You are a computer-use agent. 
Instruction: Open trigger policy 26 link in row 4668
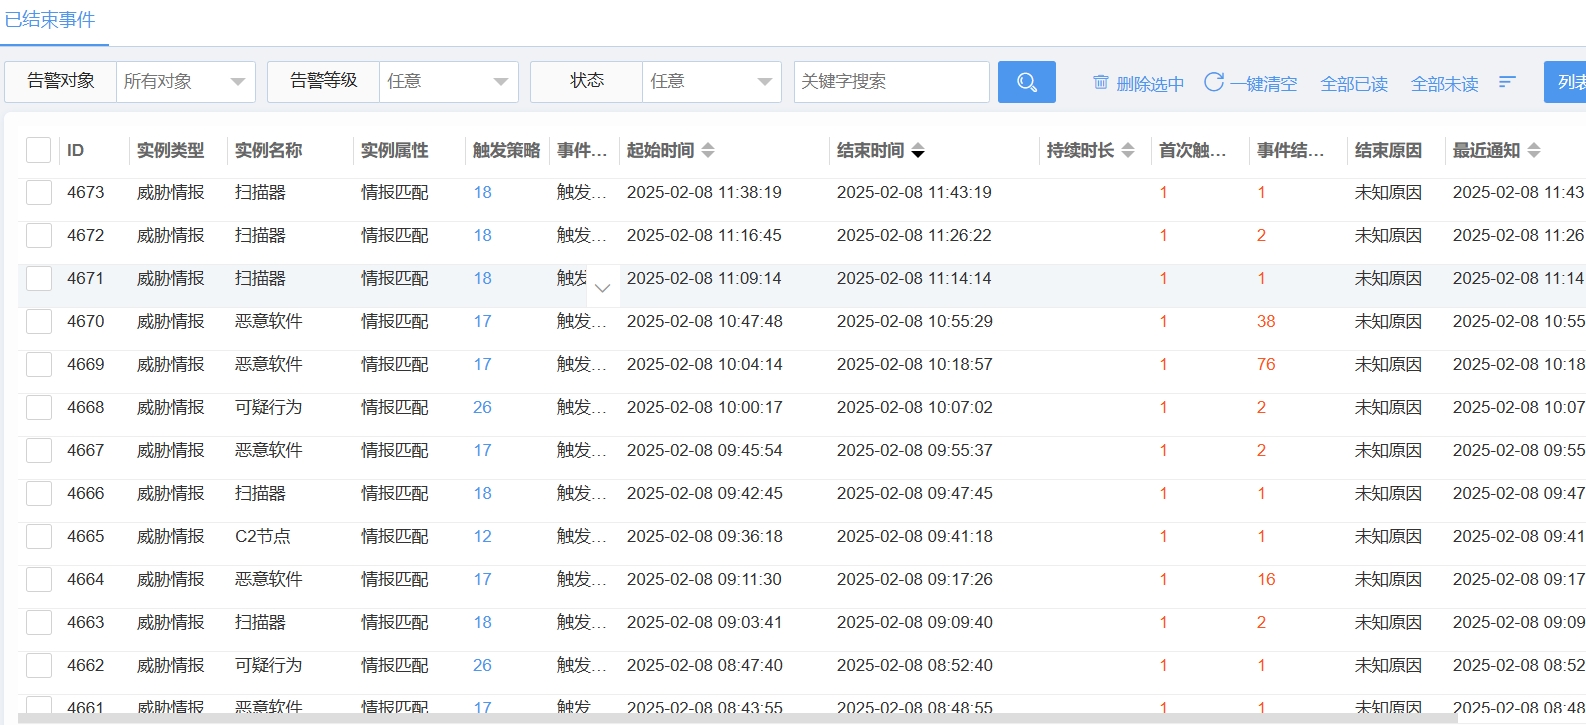pyautogui.click(x=483, y=407)
